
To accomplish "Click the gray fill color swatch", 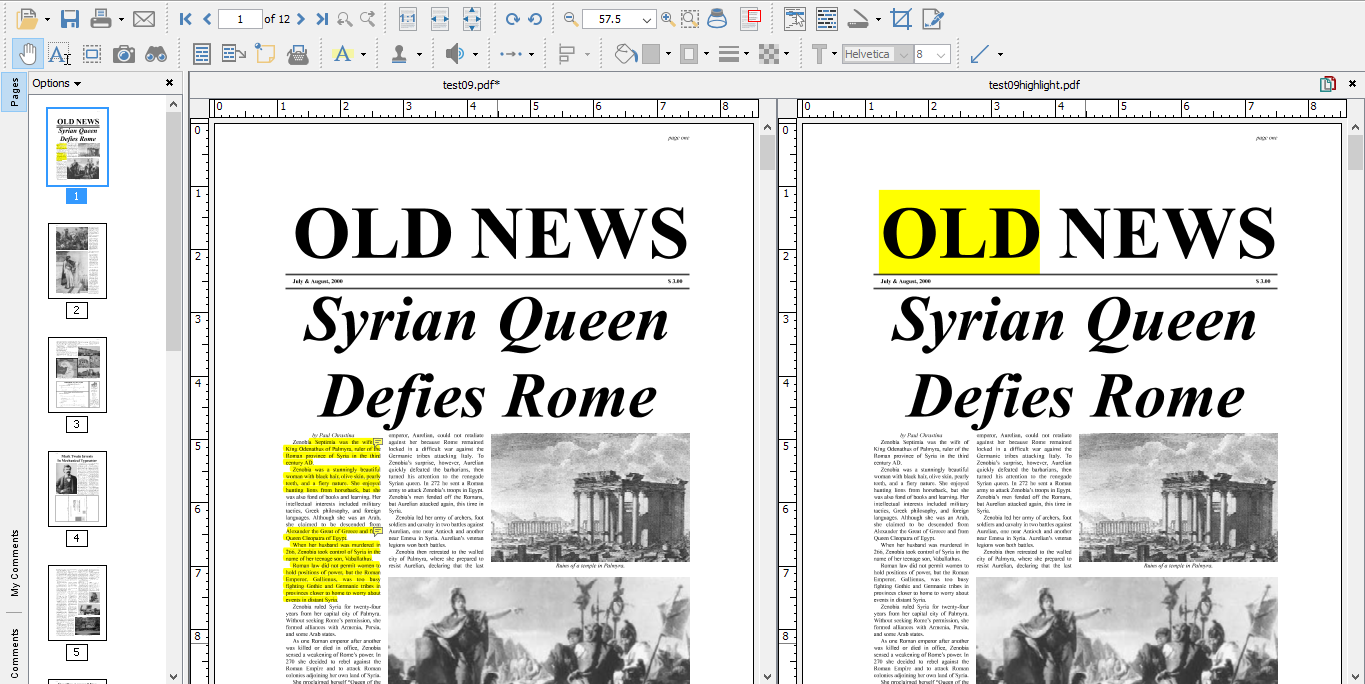I will click(650, 53).
